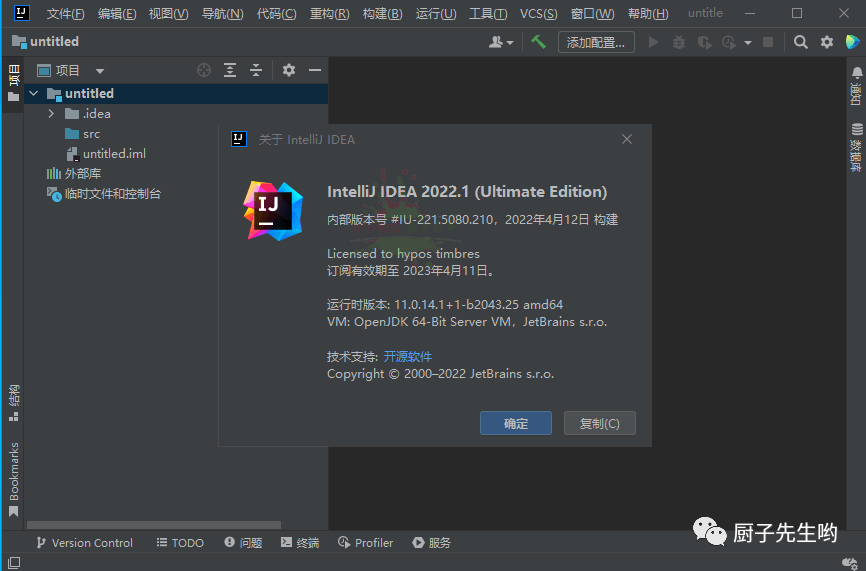Click the status bar icon at bottom-right
The height and width of the screenshot is (571, 866).
(x=849, y=563)
